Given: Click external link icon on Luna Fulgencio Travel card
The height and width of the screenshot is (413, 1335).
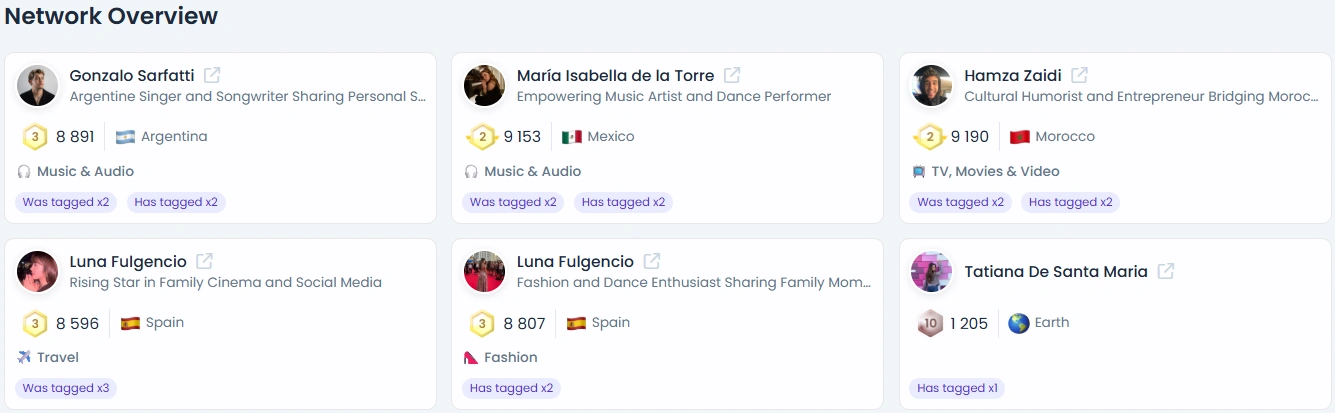Looking at the screenshot, I should pyautogui.click(x=204, y=261).
